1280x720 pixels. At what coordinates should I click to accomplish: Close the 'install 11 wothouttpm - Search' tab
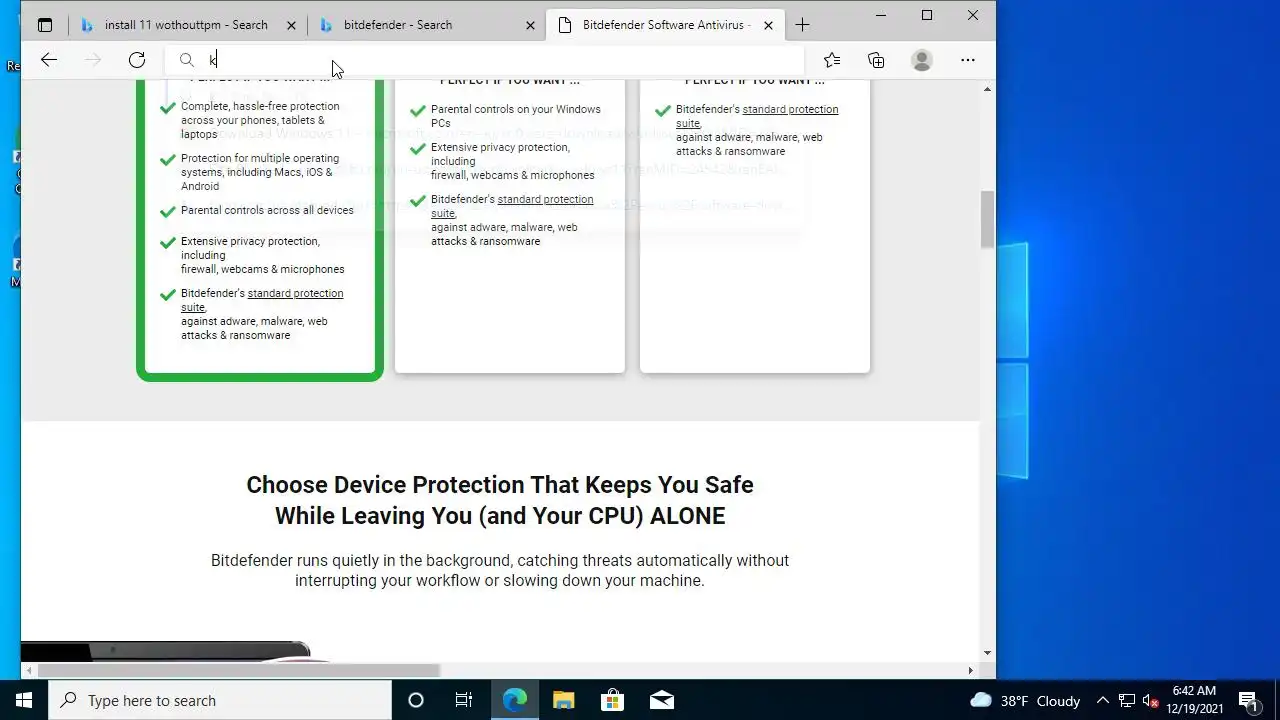coord(291,25)
